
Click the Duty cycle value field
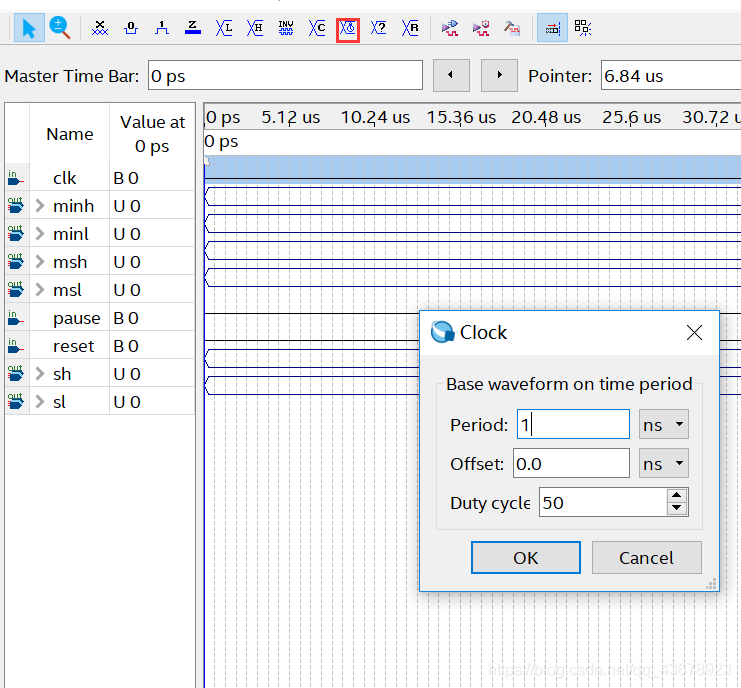point(603,502)
